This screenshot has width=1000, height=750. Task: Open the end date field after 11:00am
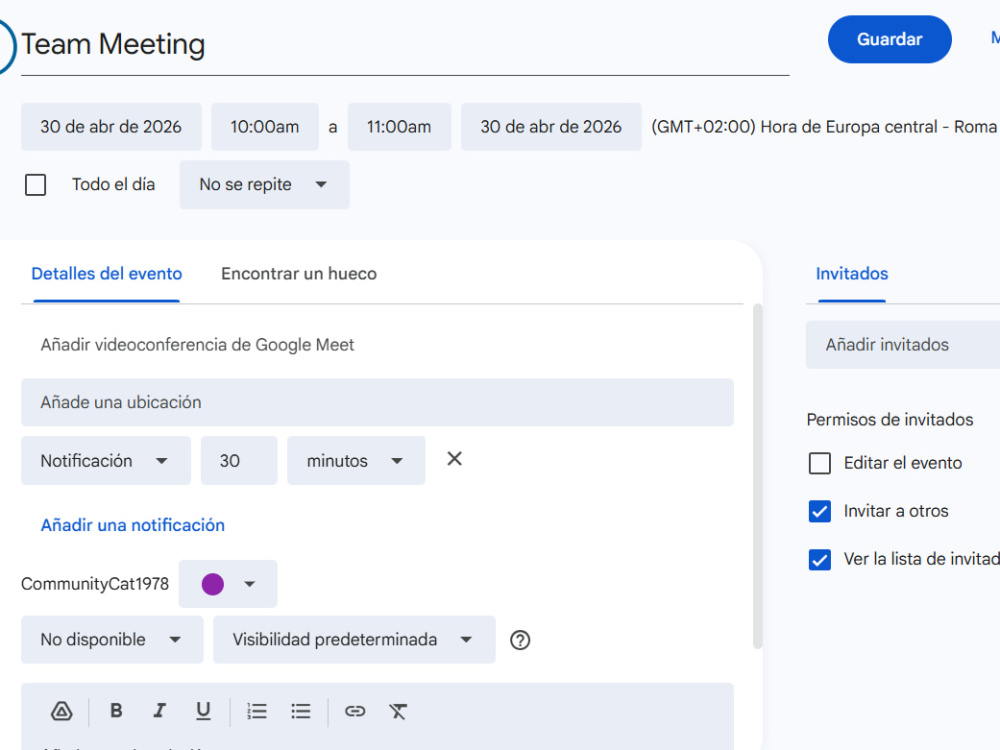point(551,127)
